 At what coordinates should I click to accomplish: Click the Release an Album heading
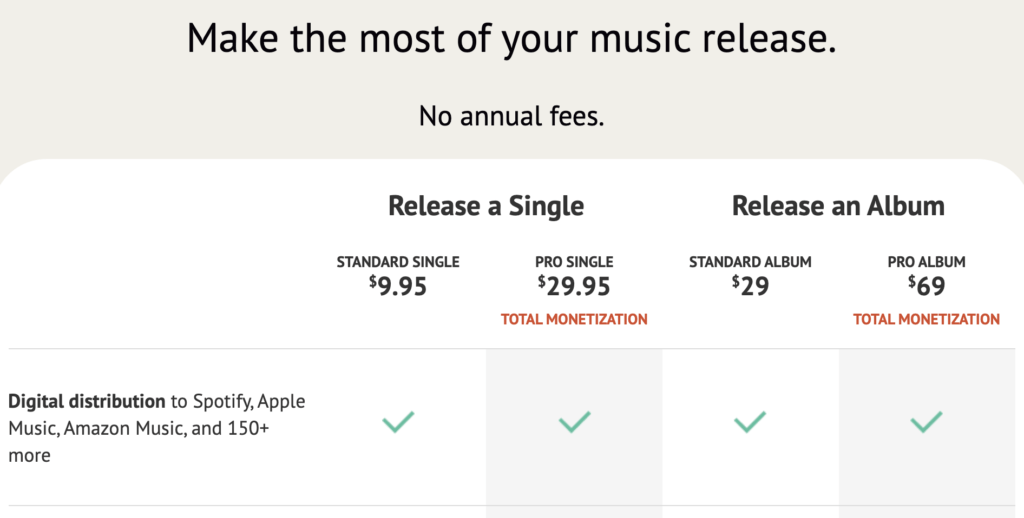tap(839, 206)
